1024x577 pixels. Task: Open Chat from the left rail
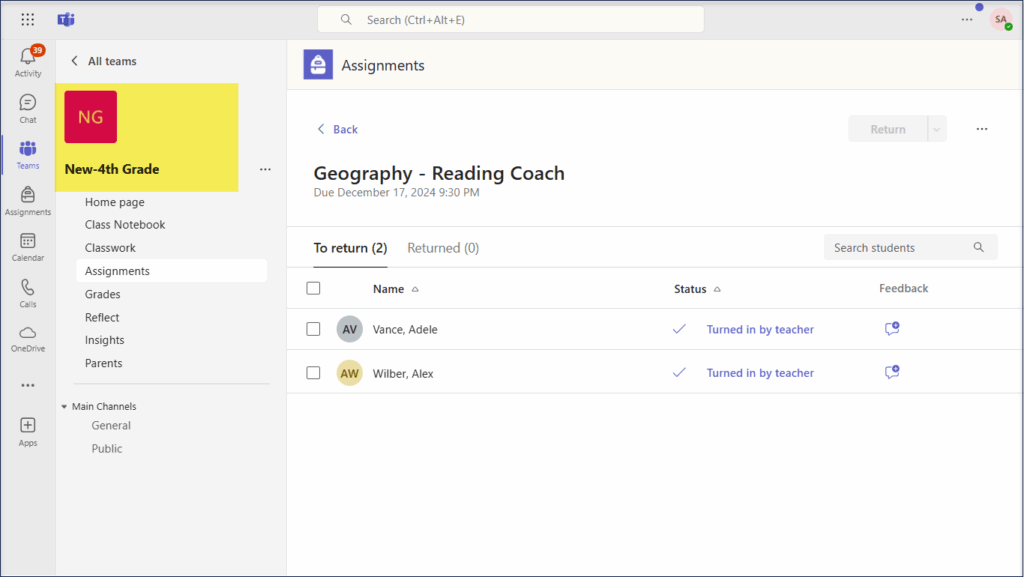[28, 104]
